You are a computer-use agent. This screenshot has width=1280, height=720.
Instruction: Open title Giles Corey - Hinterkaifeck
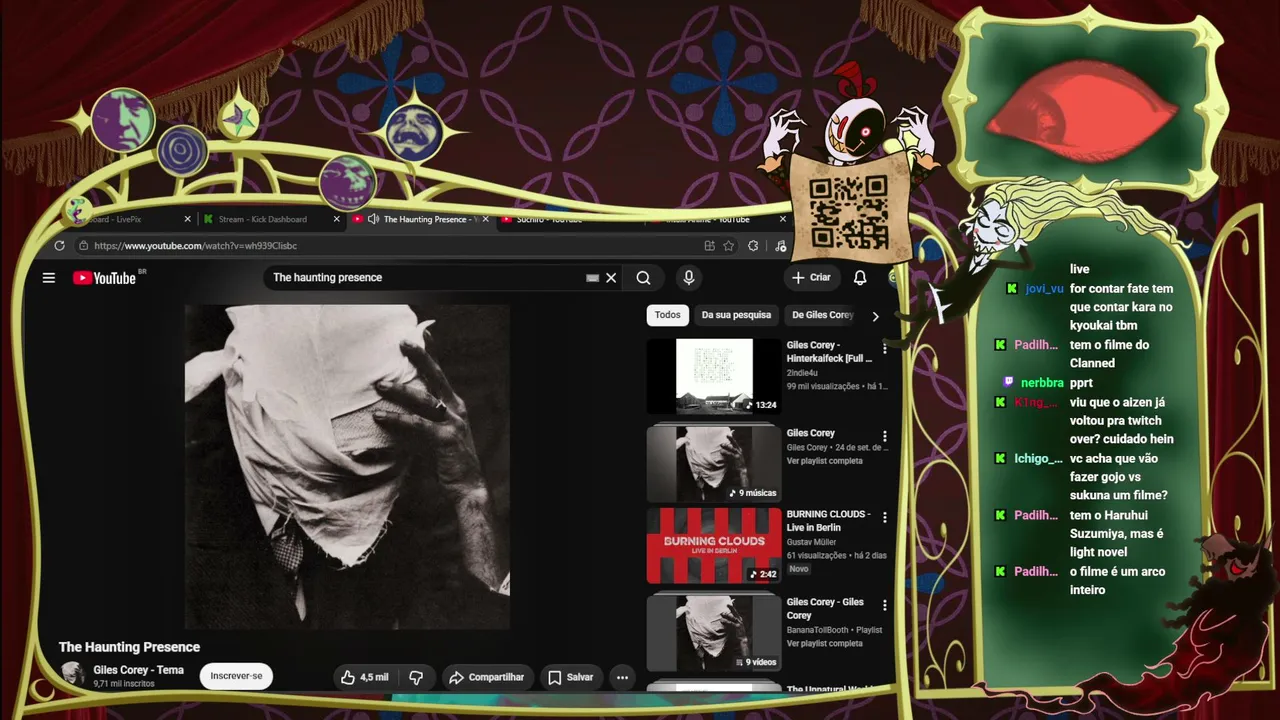pyautogui.click(x=829, y=352)
